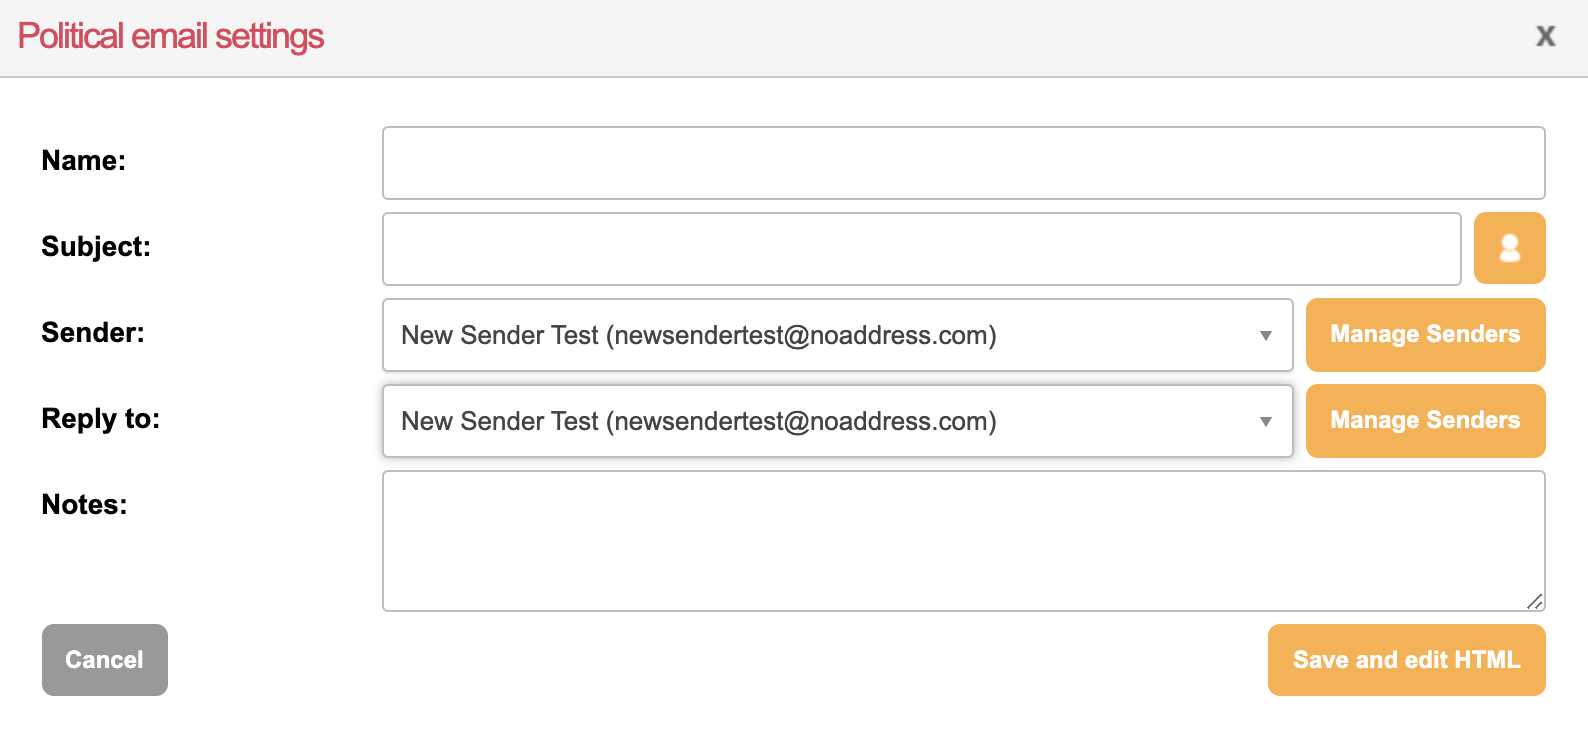Click the Sender: field label
The height and width of the screenshot is (742, 1588).
93,333
